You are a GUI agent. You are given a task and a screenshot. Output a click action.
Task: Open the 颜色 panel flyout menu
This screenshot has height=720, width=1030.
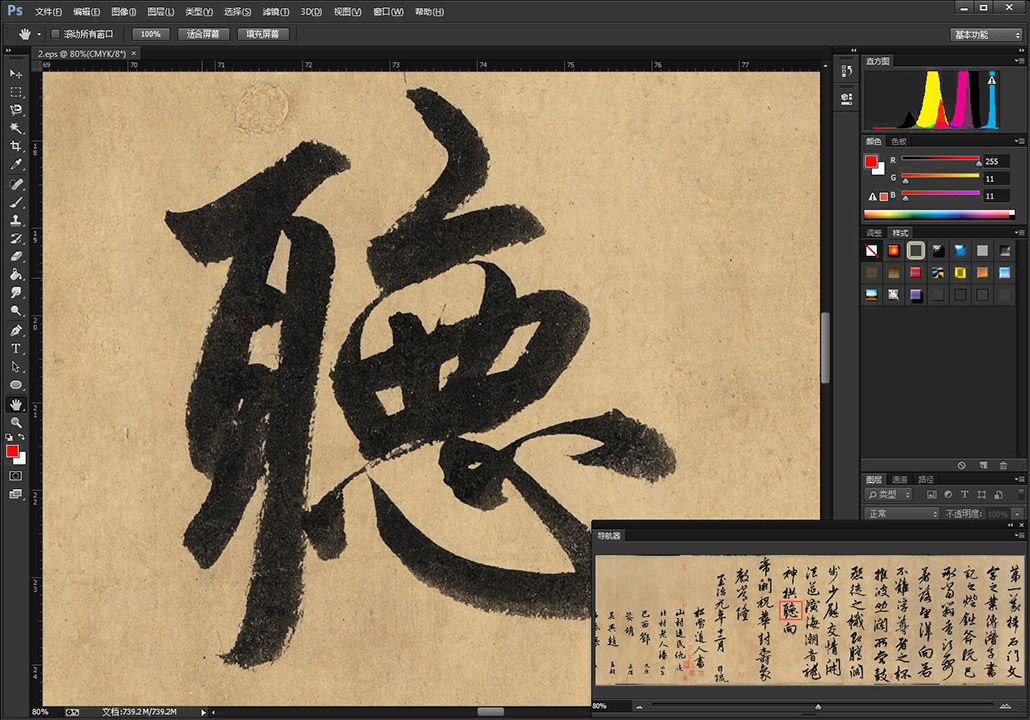pos(1019,141)
